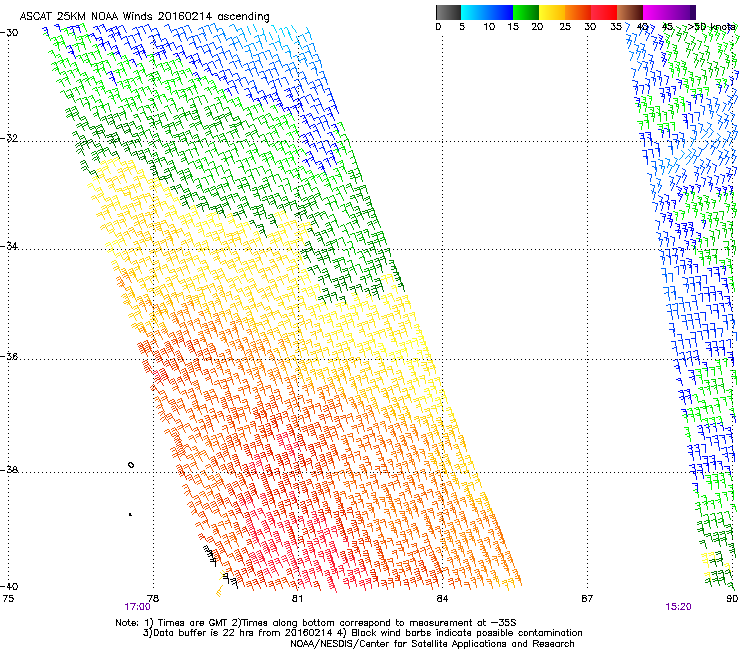The width and height of the screenshot is (740, 650).
Task: Click the longitude label 84
Action: (442, 599)
